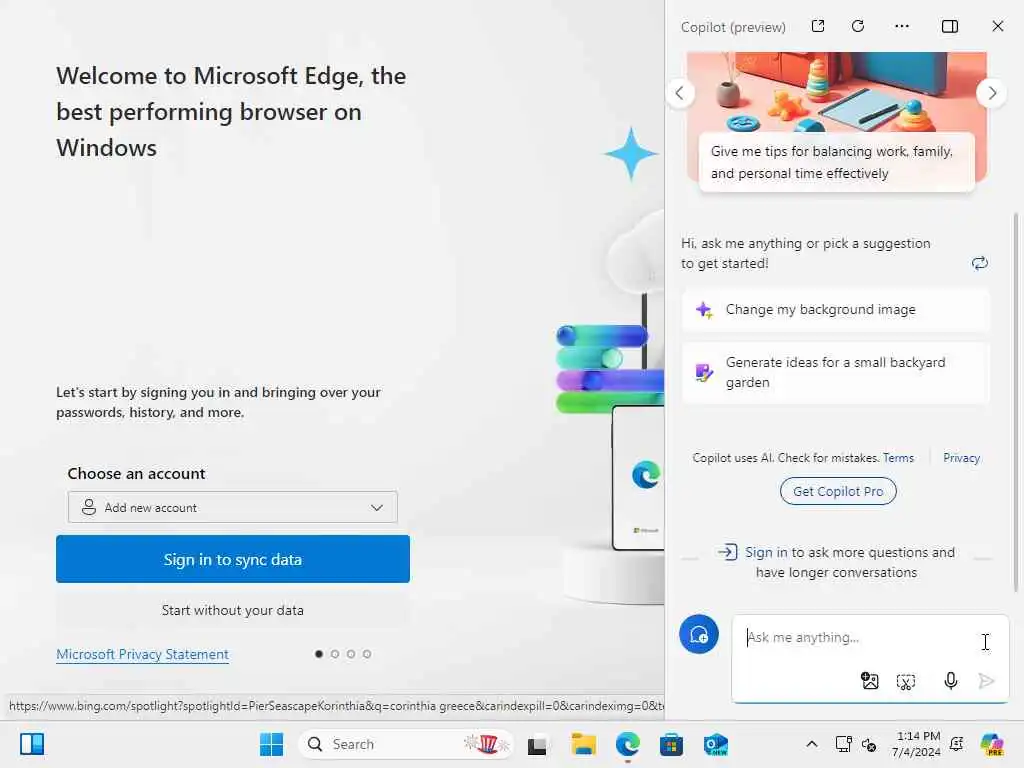Viewport: 1024px width, 768px height.
Task: Add an image to Copilot prompt
Action: click(869, 681)
